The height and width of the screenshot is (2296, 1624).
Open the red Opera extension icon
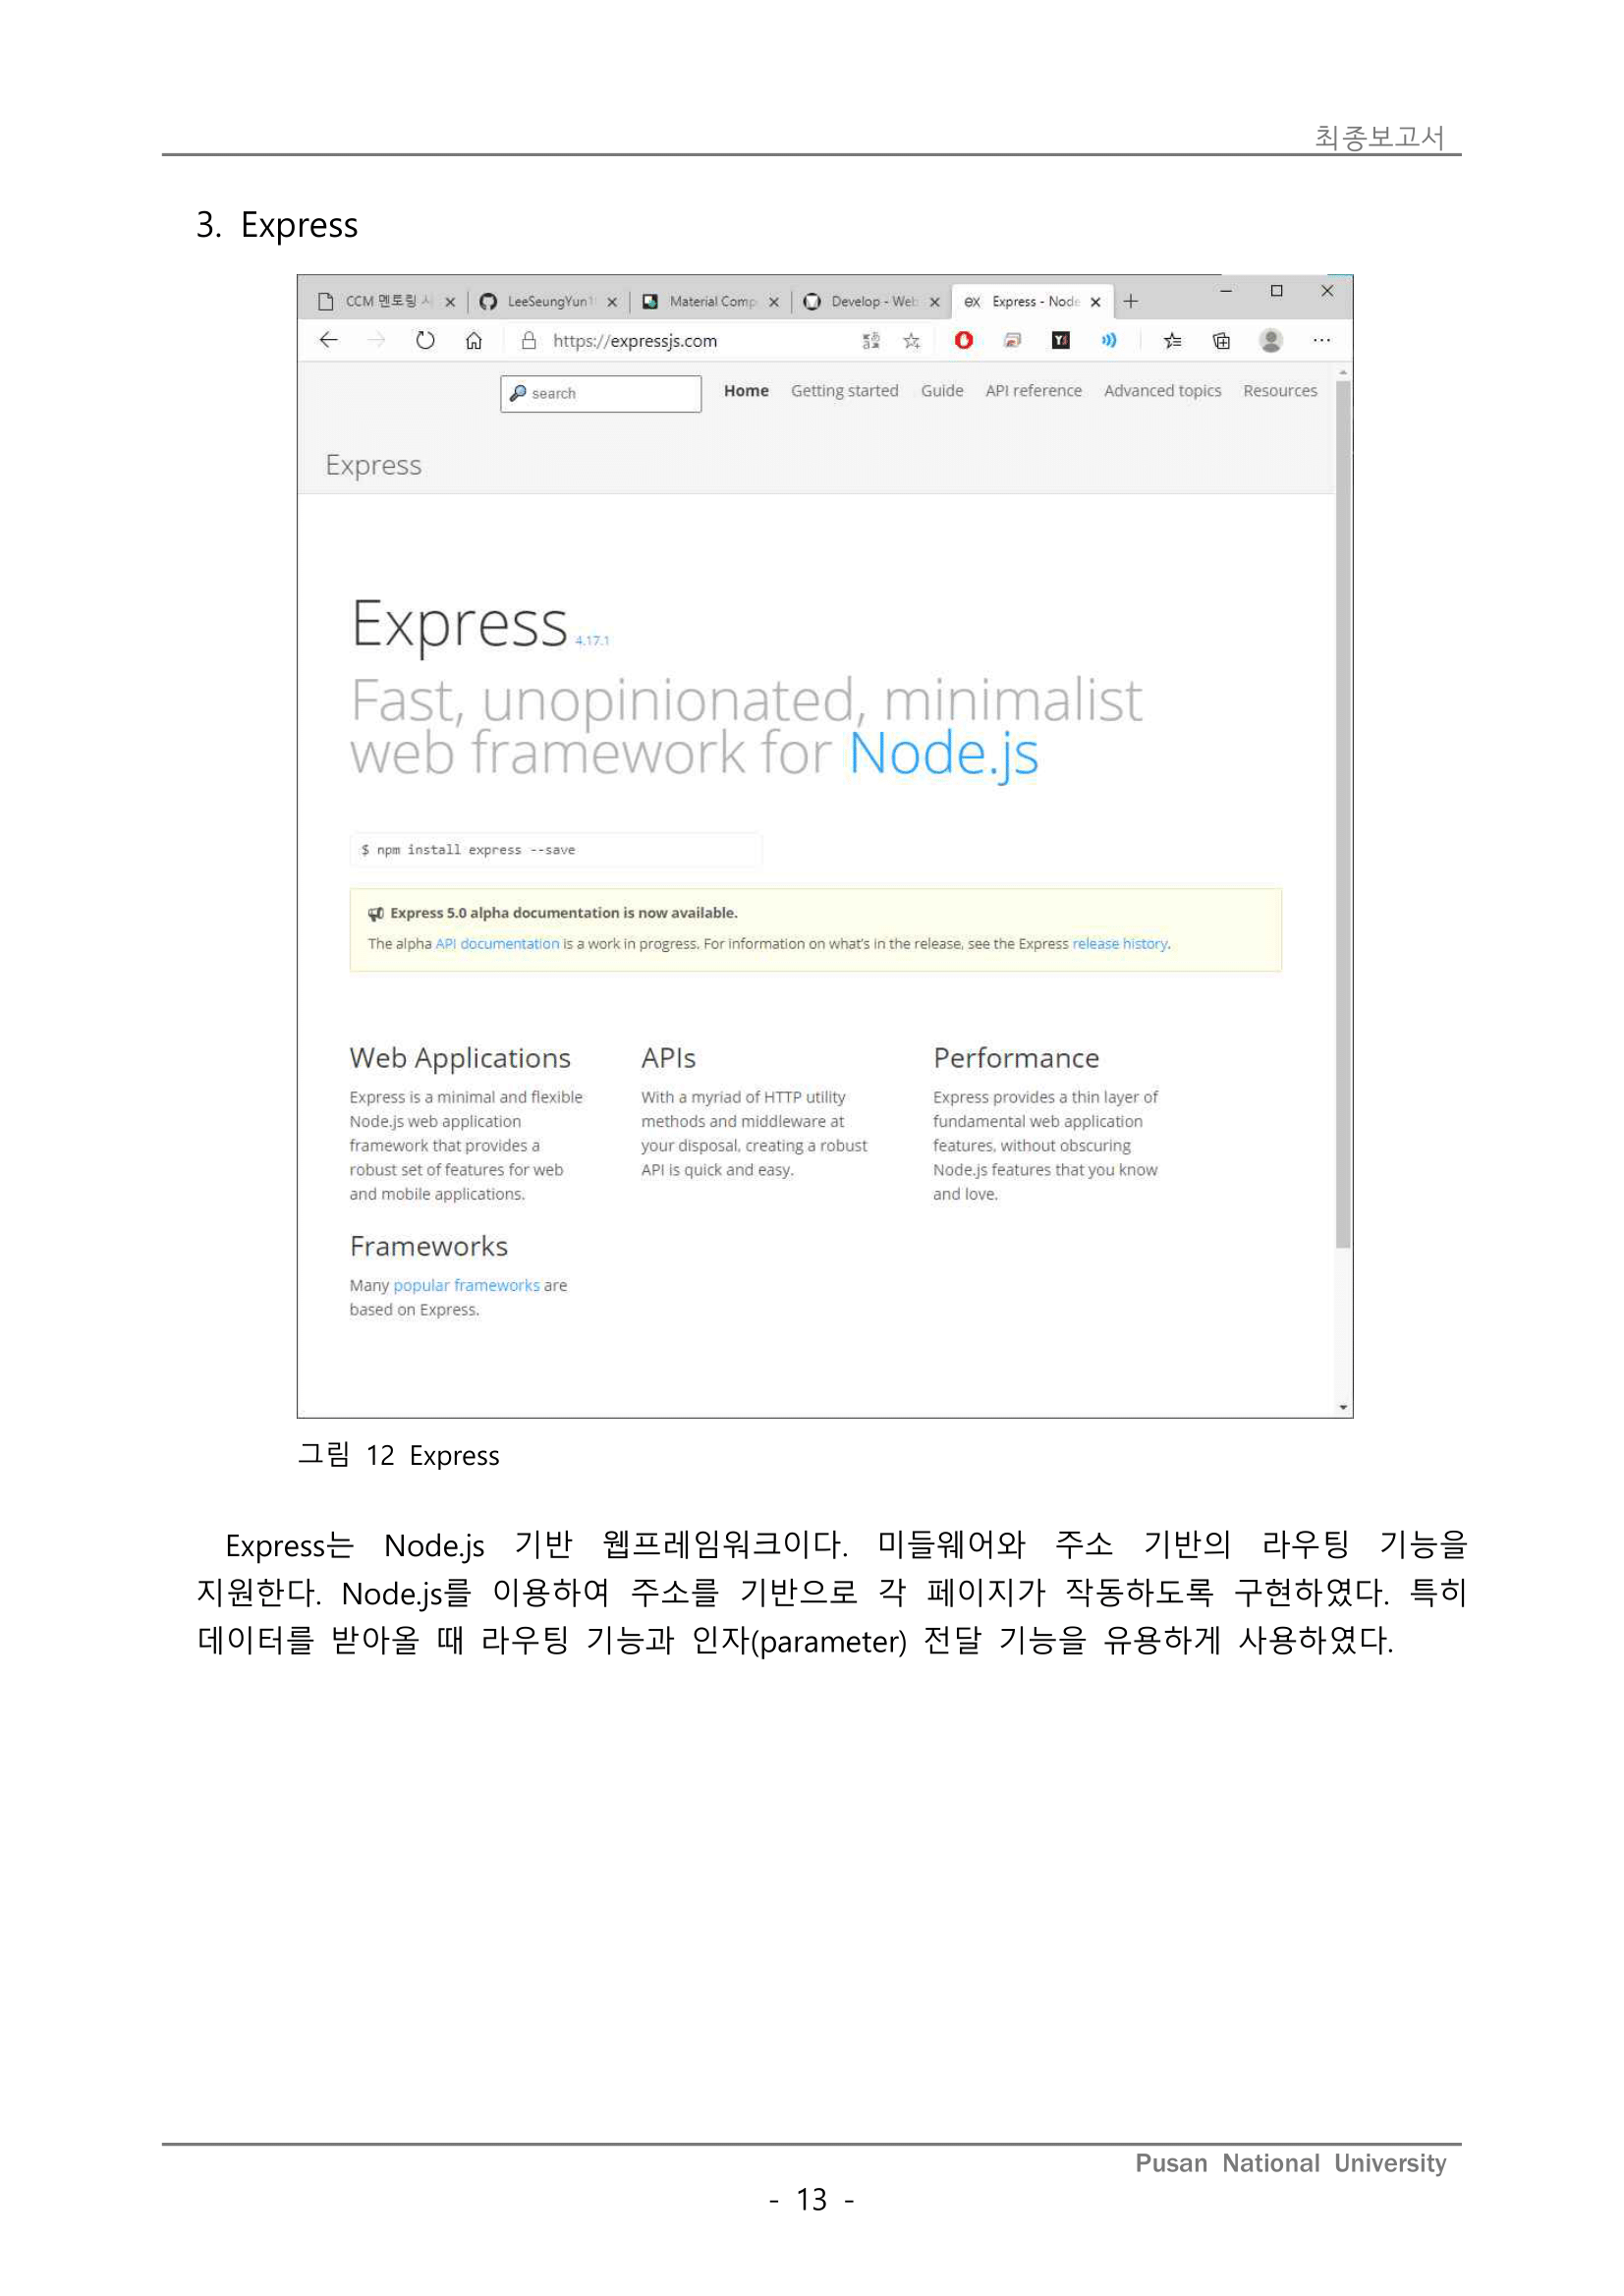pyautogui.click(x=963, y=340)
